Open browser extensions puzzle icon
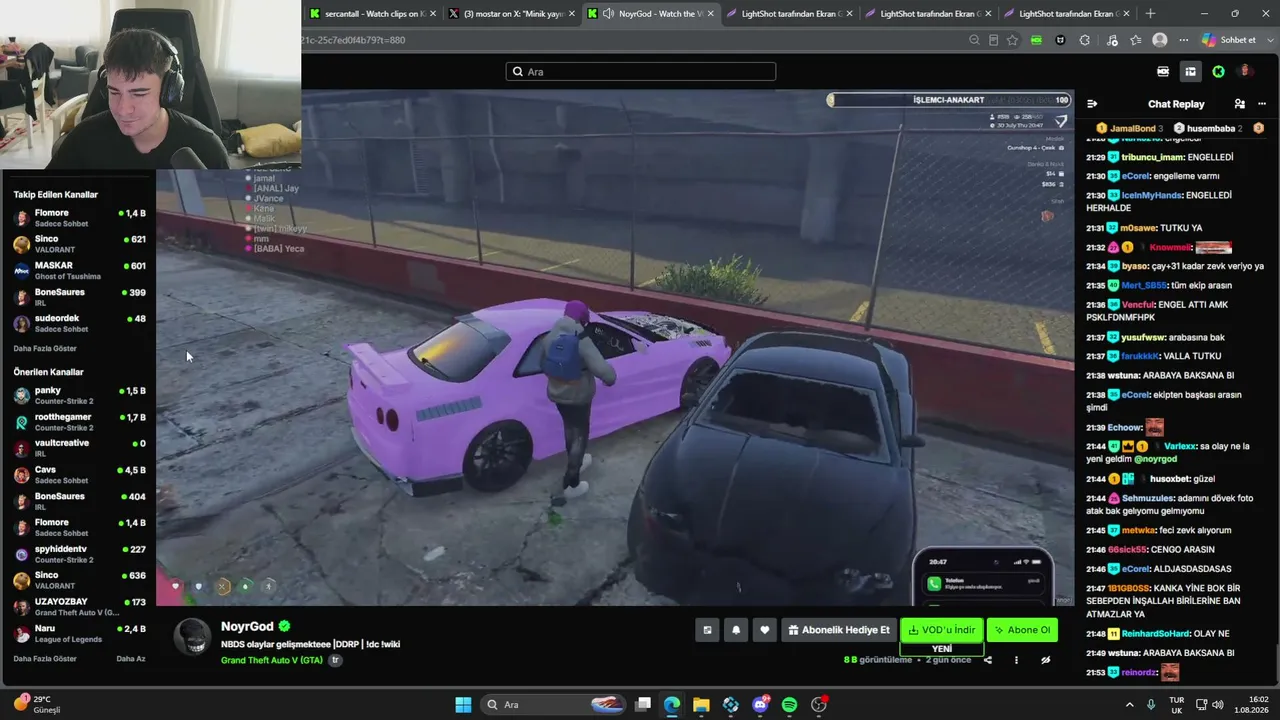Screen dimensions: 1280x720 [1085, 40]
